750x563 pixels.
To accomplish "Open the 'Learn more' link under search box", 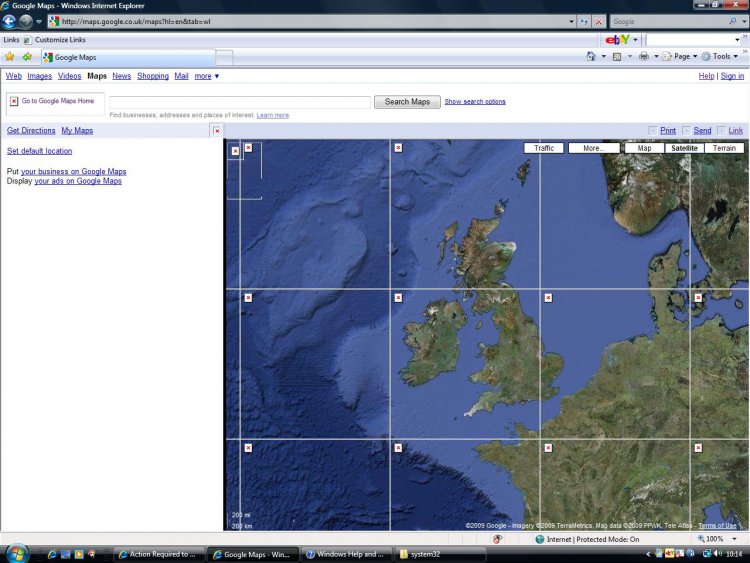I will point(273,115).
